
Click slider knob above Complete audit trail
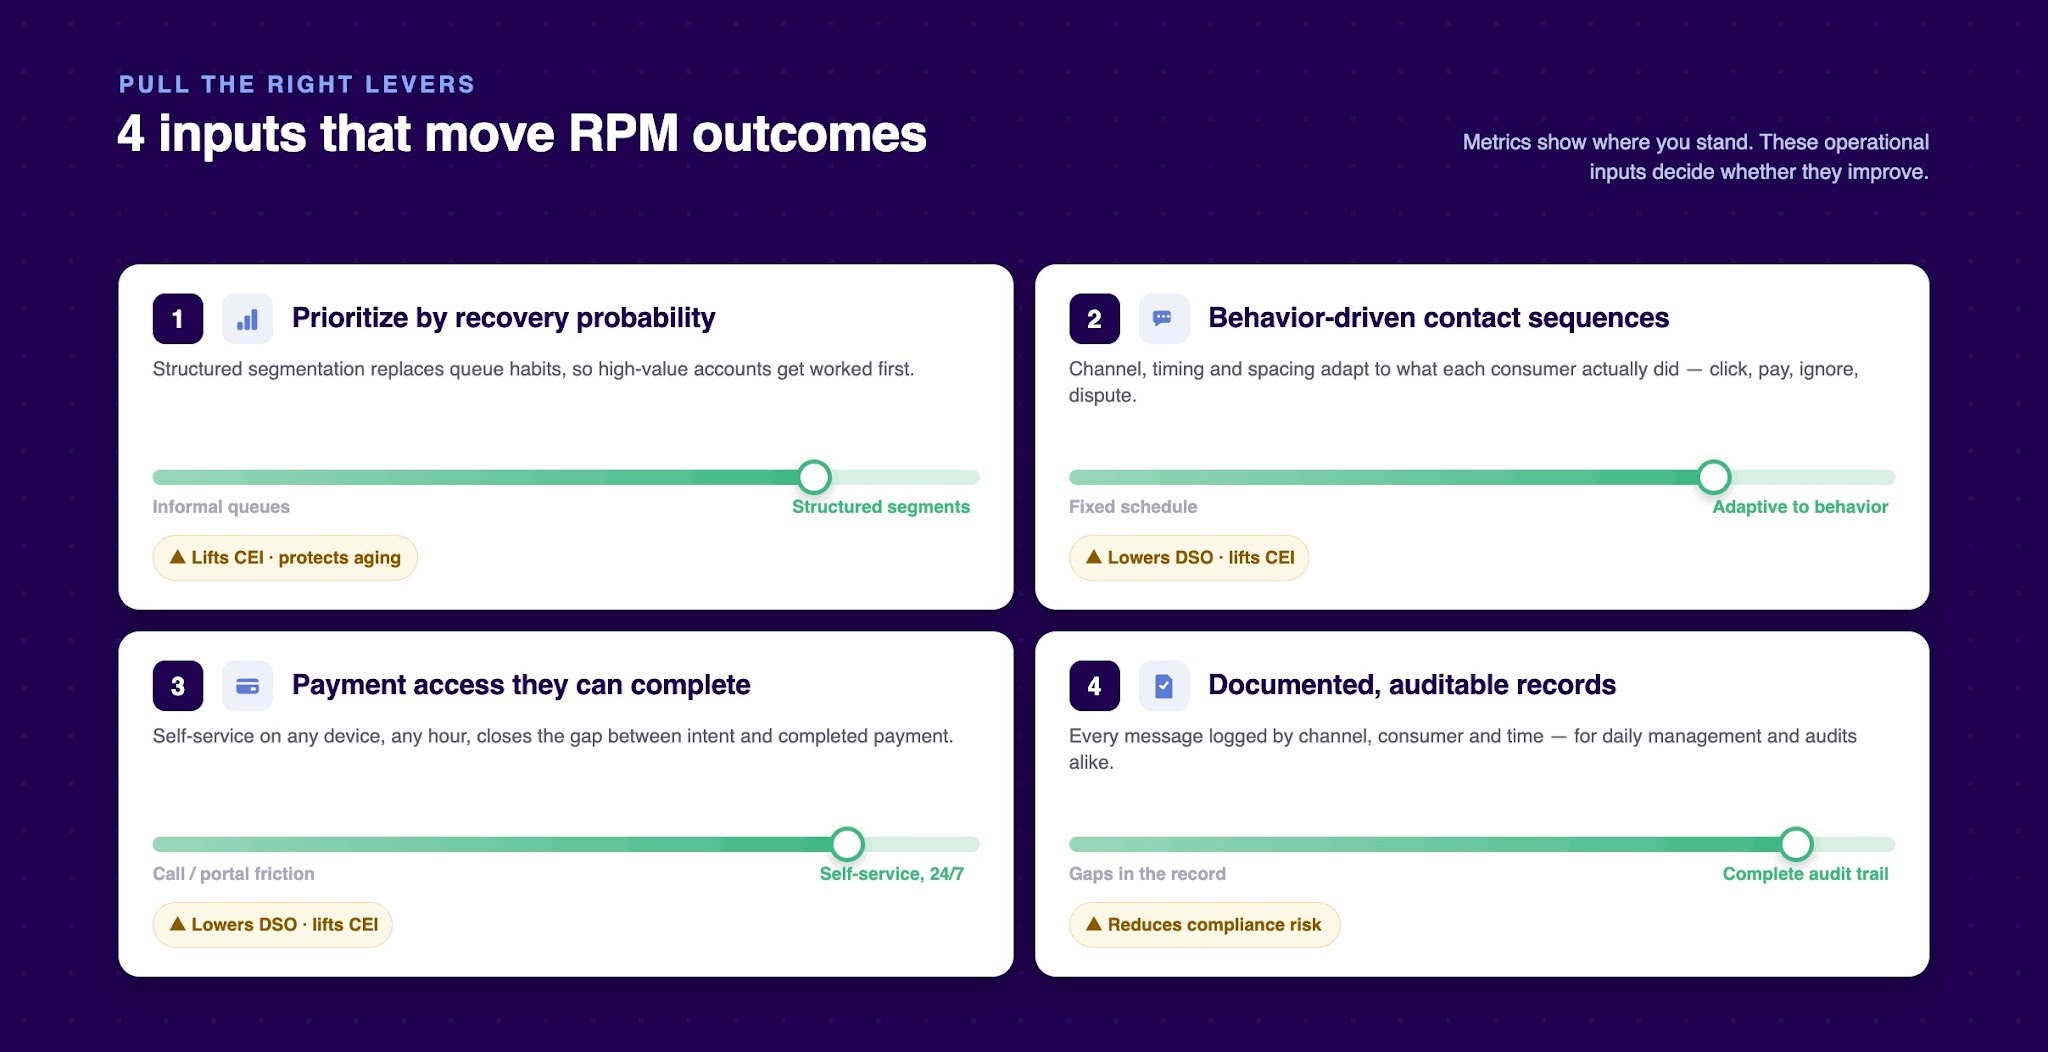click(1796, 844)
